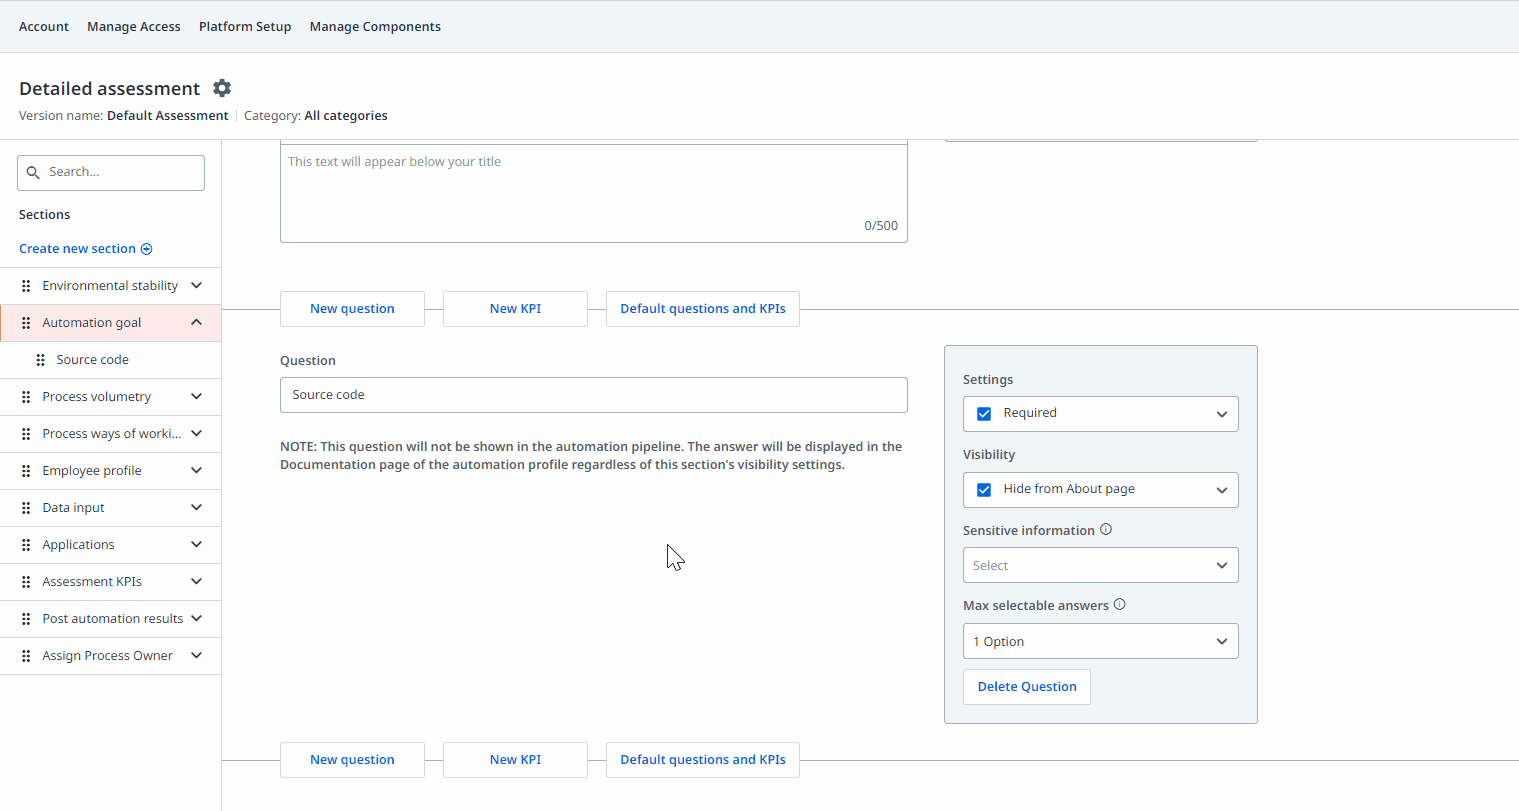Click the drag handle for Assessment KPIs
The image size is (1519, 811).
point(26,582)
